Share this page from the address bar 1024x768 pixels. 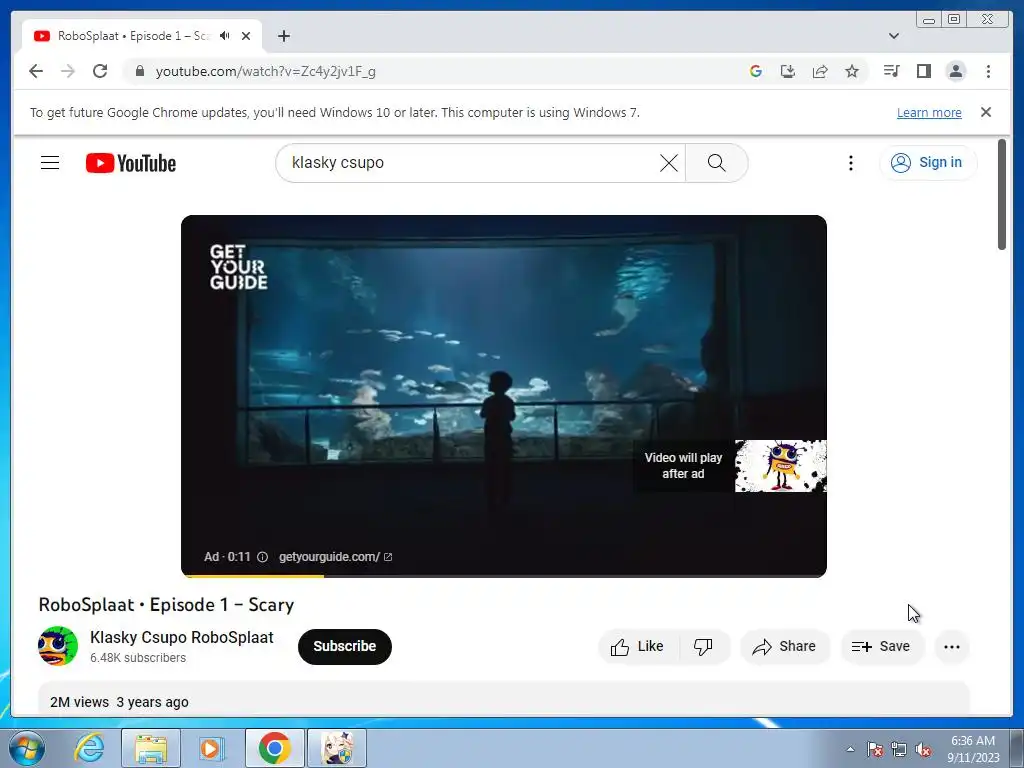point(820,71)
